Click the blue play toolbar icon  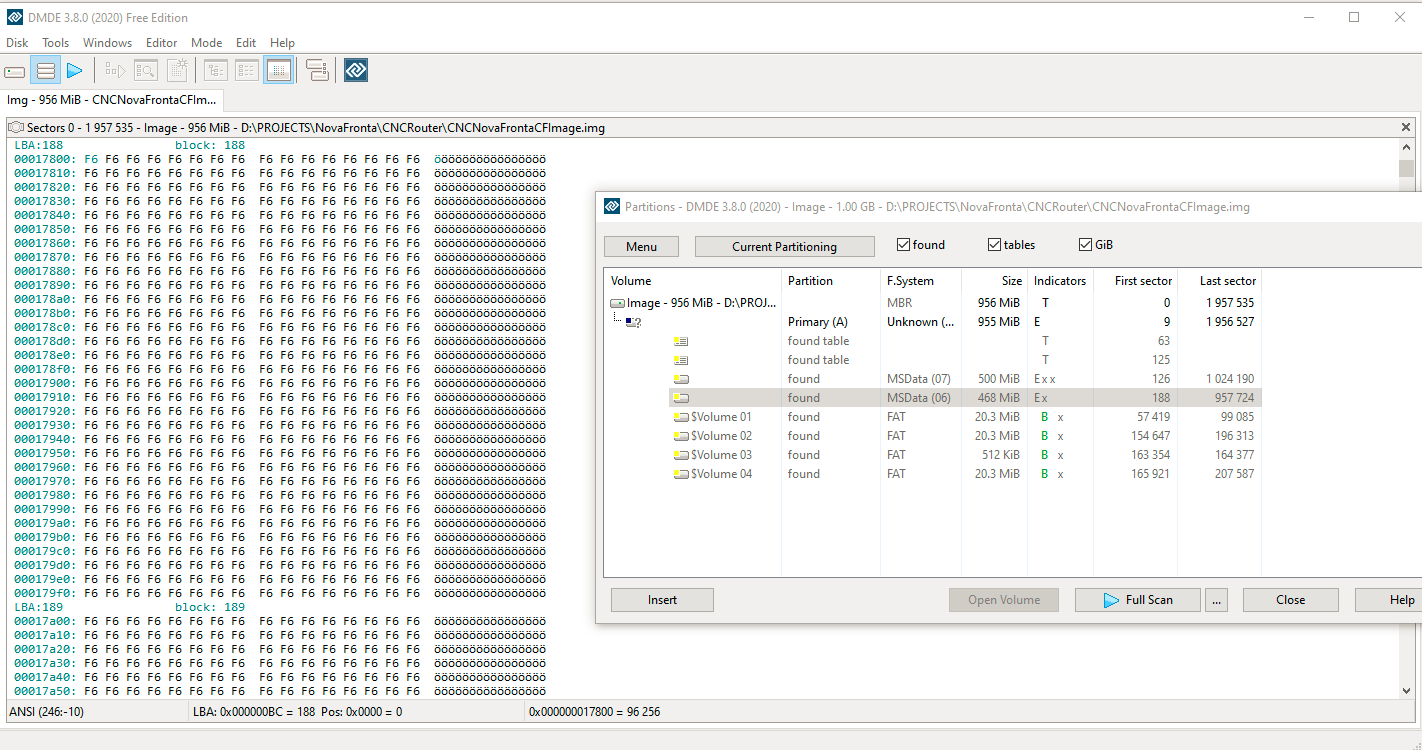[75, 71]
